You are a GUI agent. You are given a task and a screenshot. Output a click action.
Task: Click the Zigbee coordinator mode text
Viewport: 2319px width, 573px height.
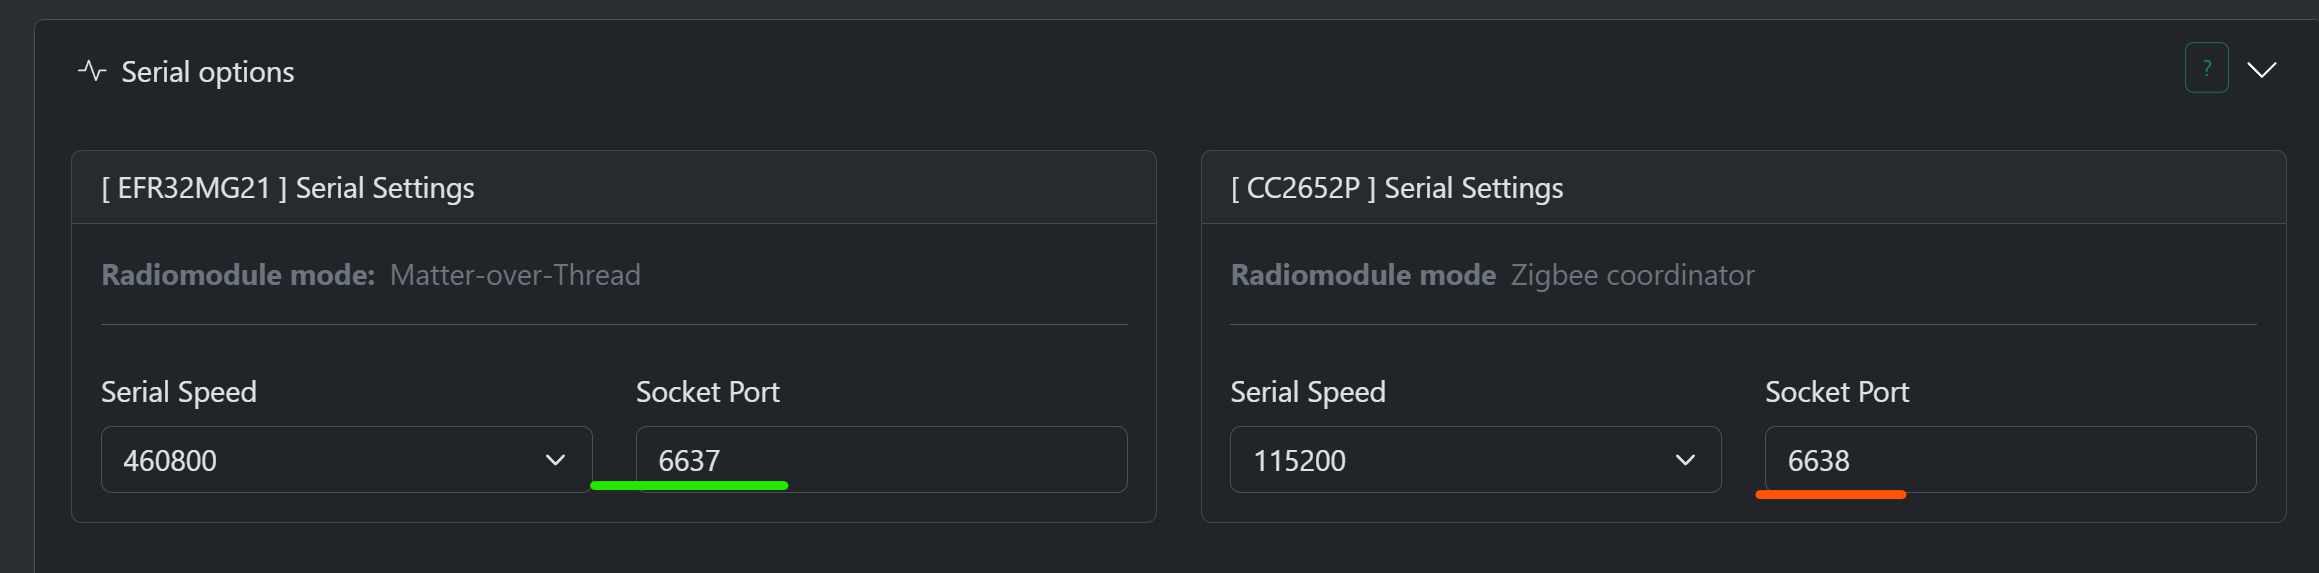coord(1632,275)
